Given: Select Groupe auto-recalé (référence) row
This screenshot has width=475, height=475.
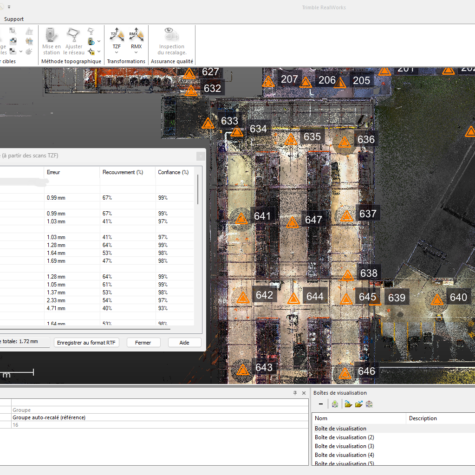Looking at the screenshot, I should (154, 417).
